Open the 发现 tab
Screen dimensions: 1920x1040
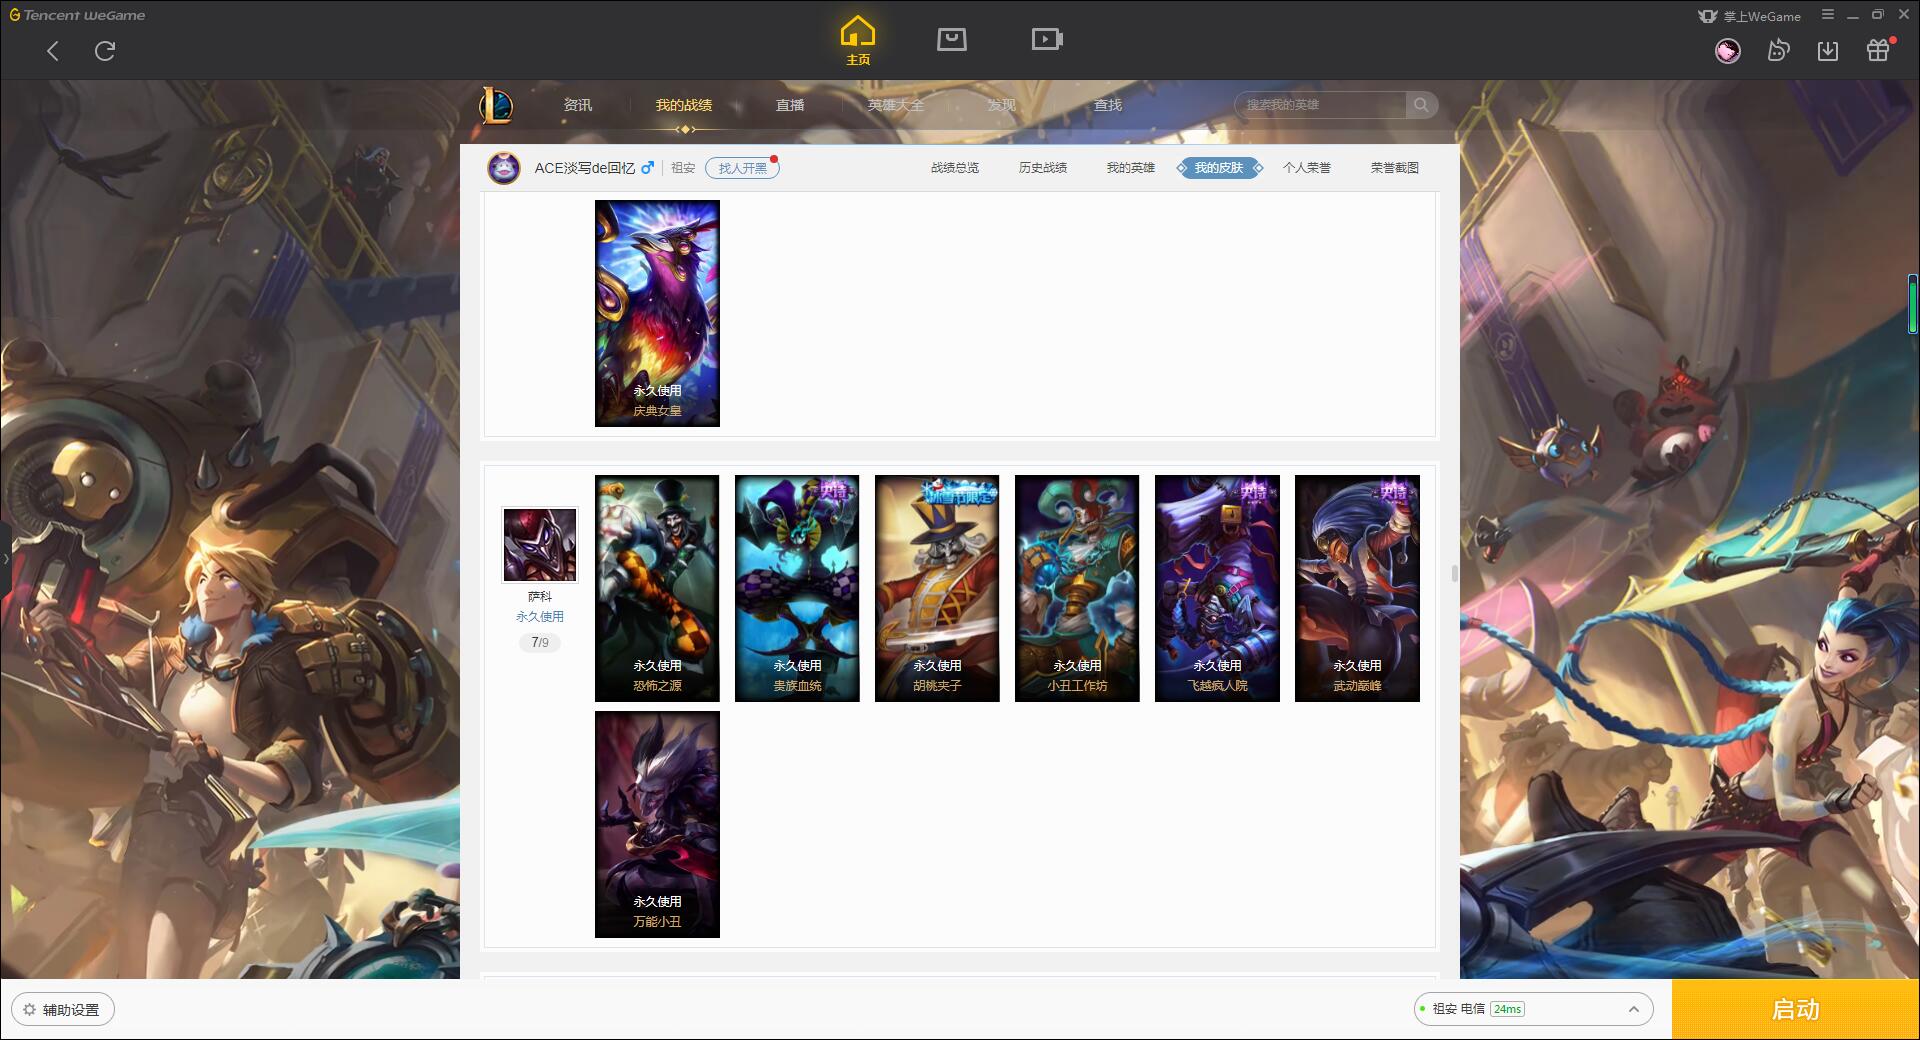click(x=1002, y=105)
